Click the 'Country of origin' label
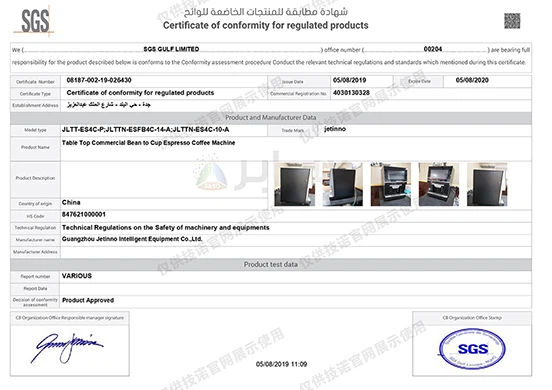552x390 pixels. pos(35,204)
